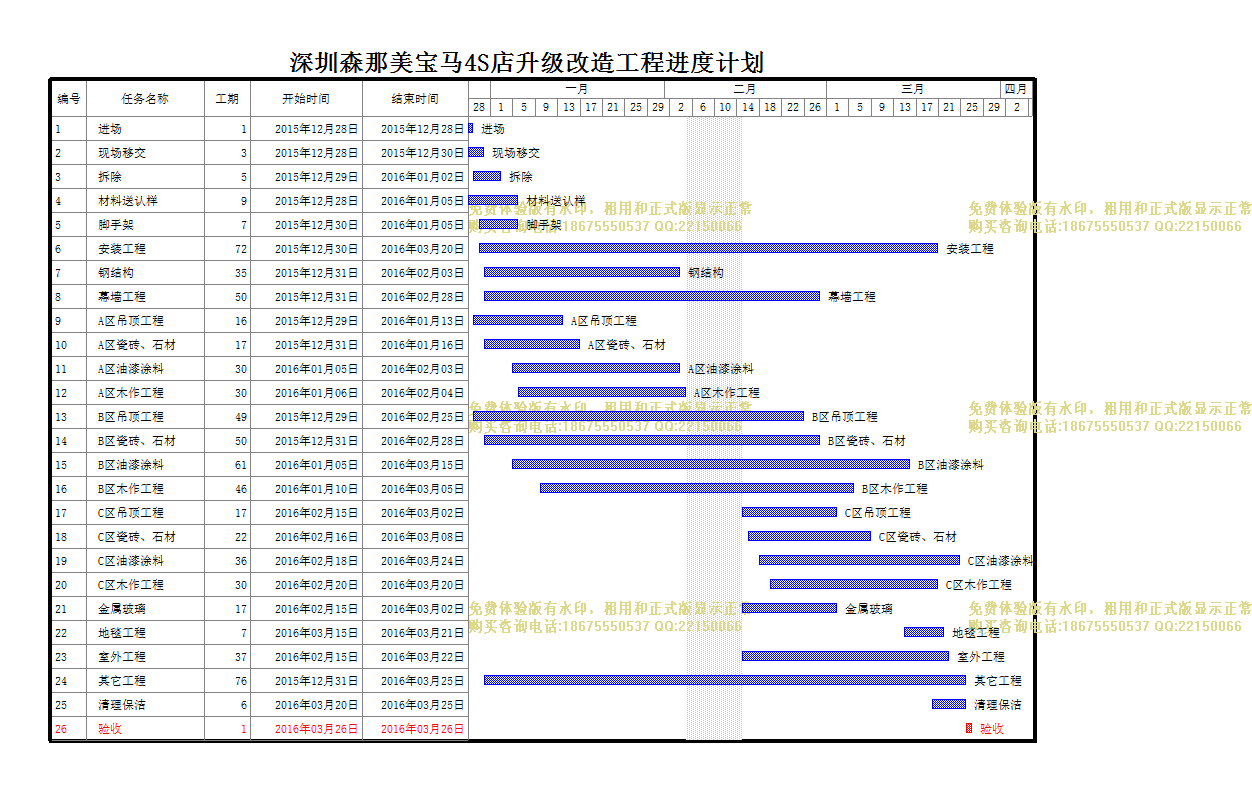Click the 开始时间 column header
The height and width of the screenshot is (790, 1252).
click(x=306, y=99)
